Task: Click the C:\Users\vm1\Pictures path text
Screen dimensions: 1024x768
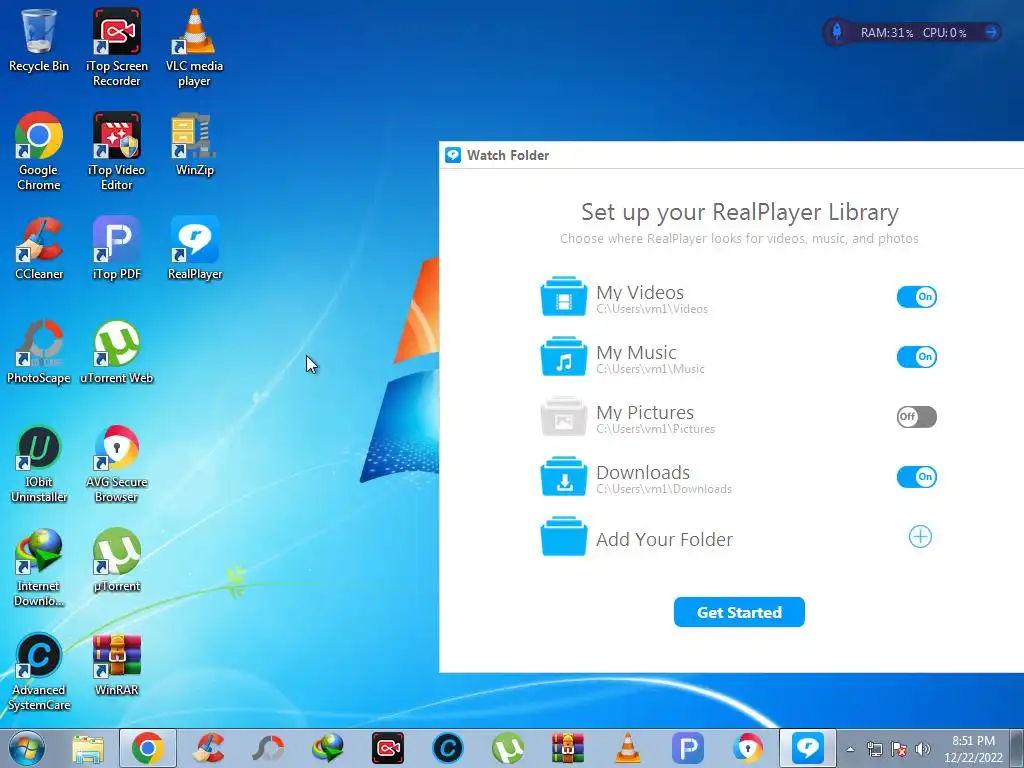Action: pos(656,429)
